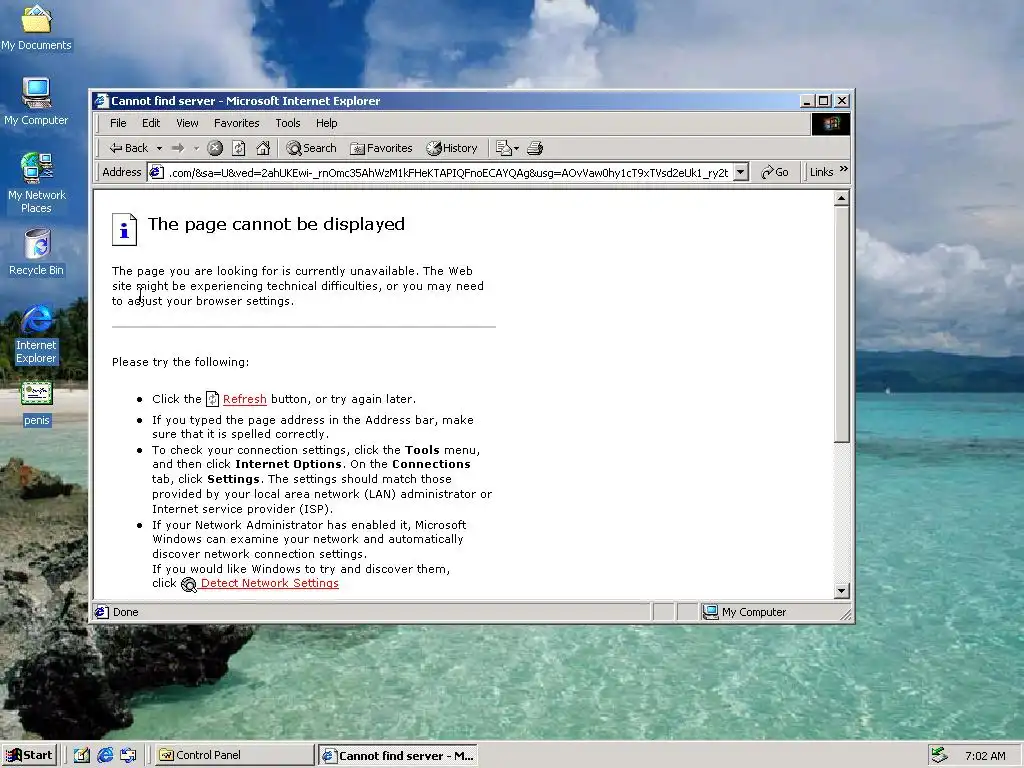Click Show Desktop quick launch icon

click(x=82, y=755)
